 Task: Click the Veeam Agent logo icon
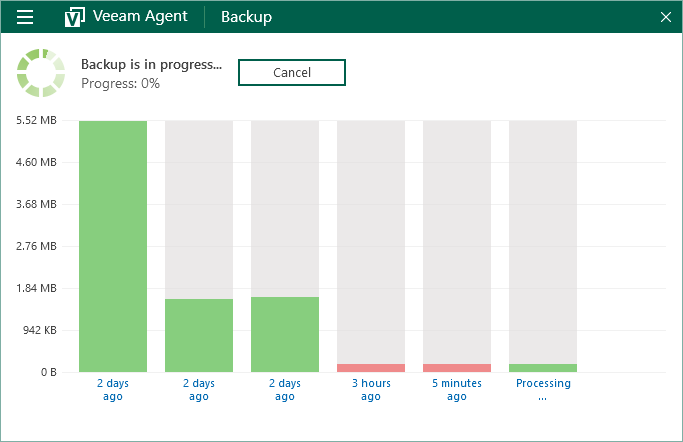(74, 17)
